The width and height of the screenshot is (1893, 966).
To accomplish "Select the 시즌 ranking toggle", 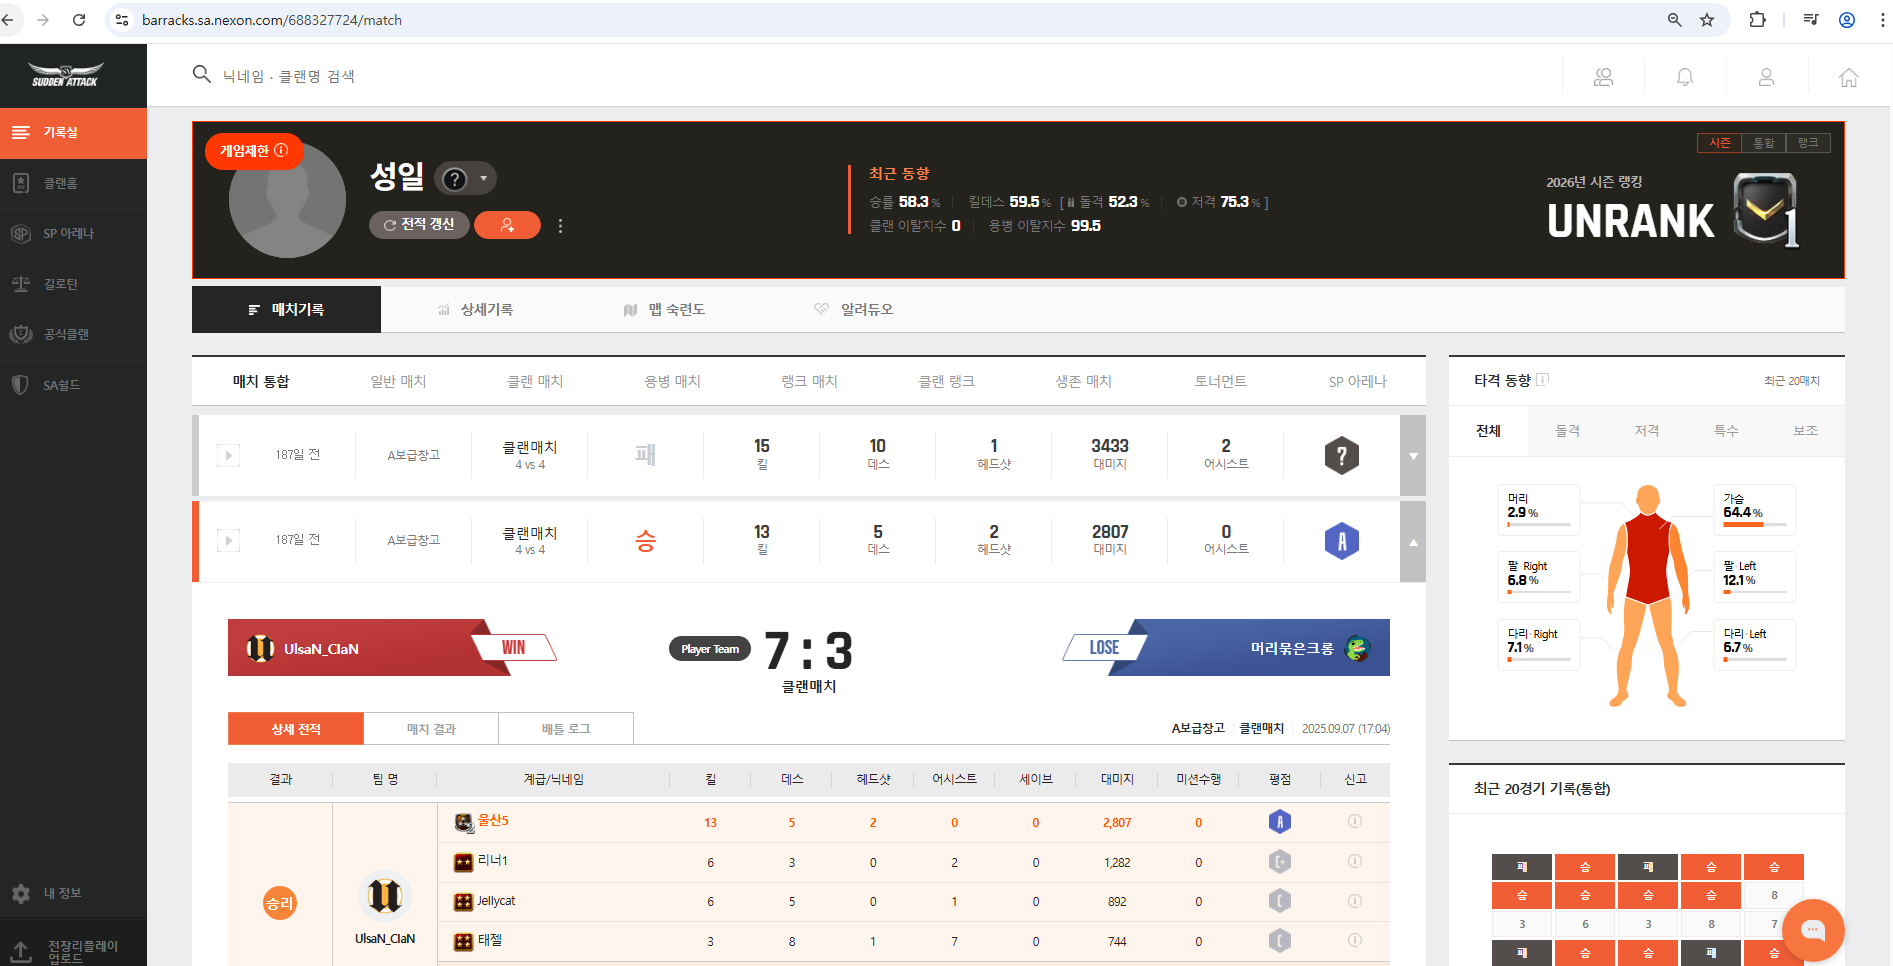I will click(x=1719, y=143).
